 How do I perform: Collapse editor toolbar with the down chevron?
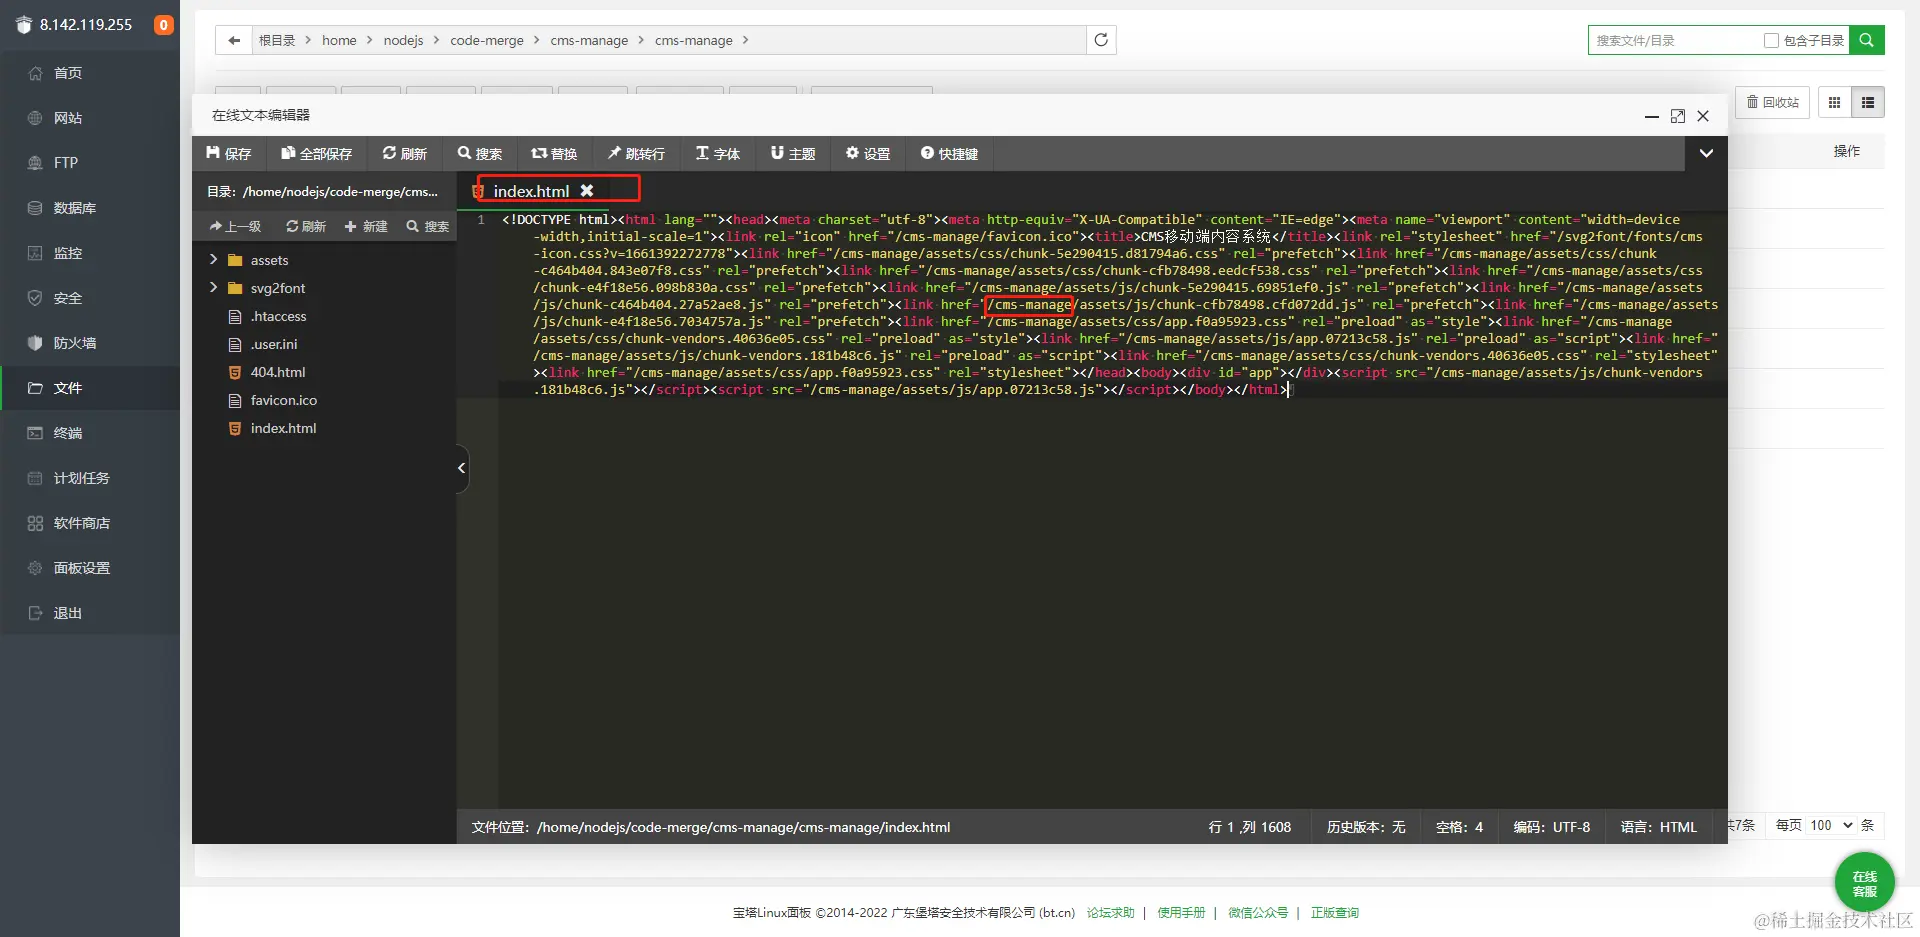coord(1706,153)
